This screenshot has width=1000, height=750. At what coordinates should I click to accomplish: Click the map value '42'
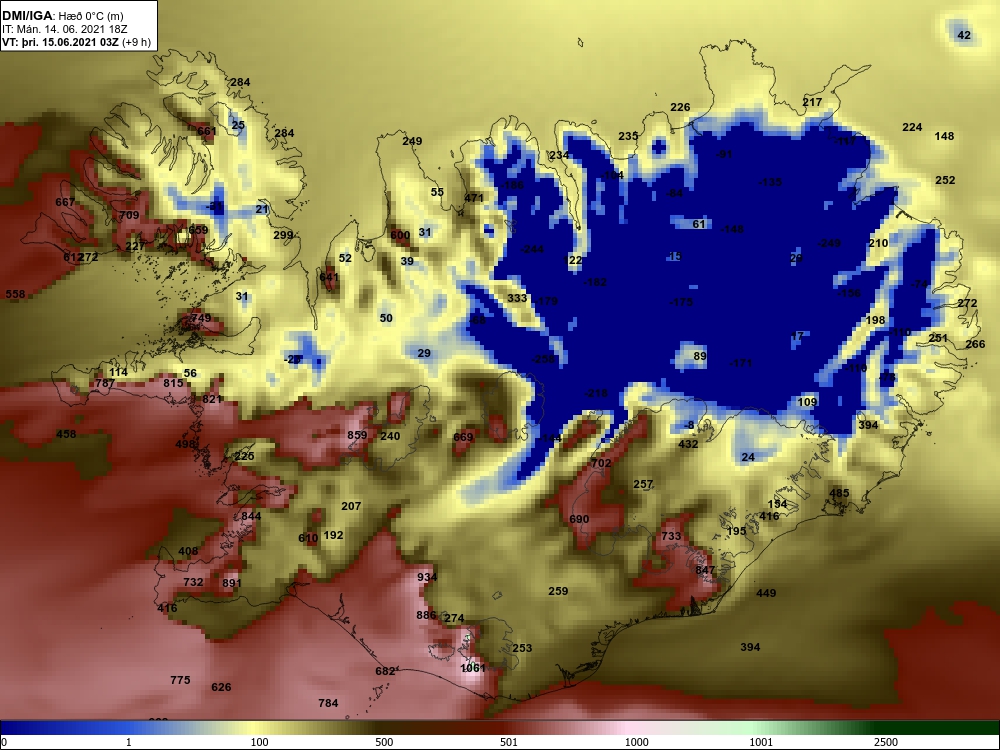[x=964, y=35]
